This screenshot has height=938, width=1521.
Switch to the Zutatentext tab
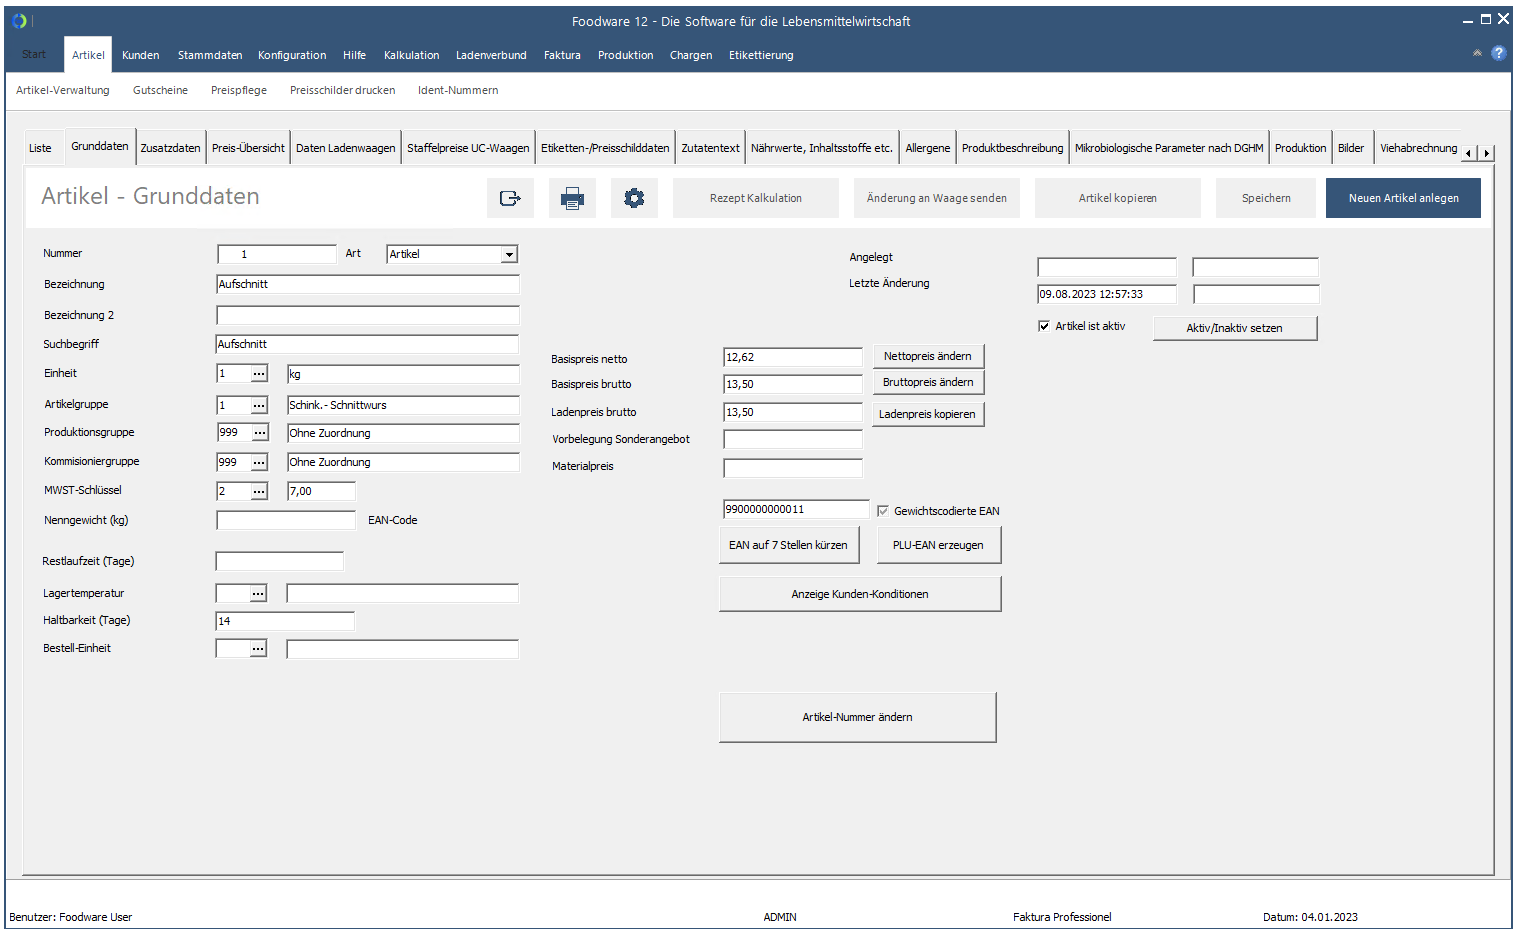coord(711,148)
